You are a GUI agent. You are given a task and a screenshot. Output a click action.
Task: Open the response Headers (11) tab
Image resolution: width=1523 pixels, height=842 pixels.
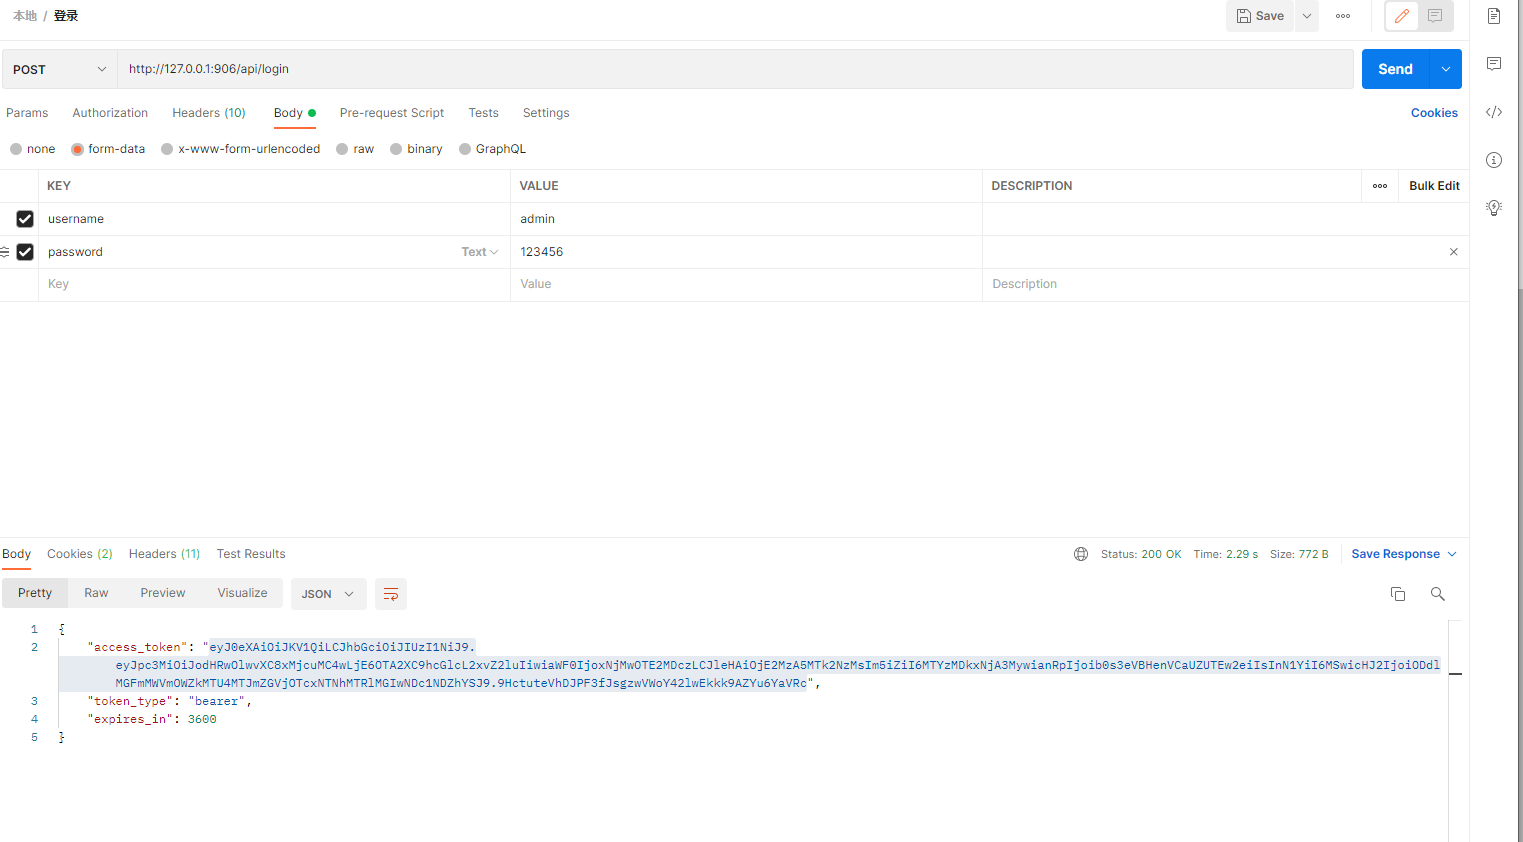click(x=164, y=554)
